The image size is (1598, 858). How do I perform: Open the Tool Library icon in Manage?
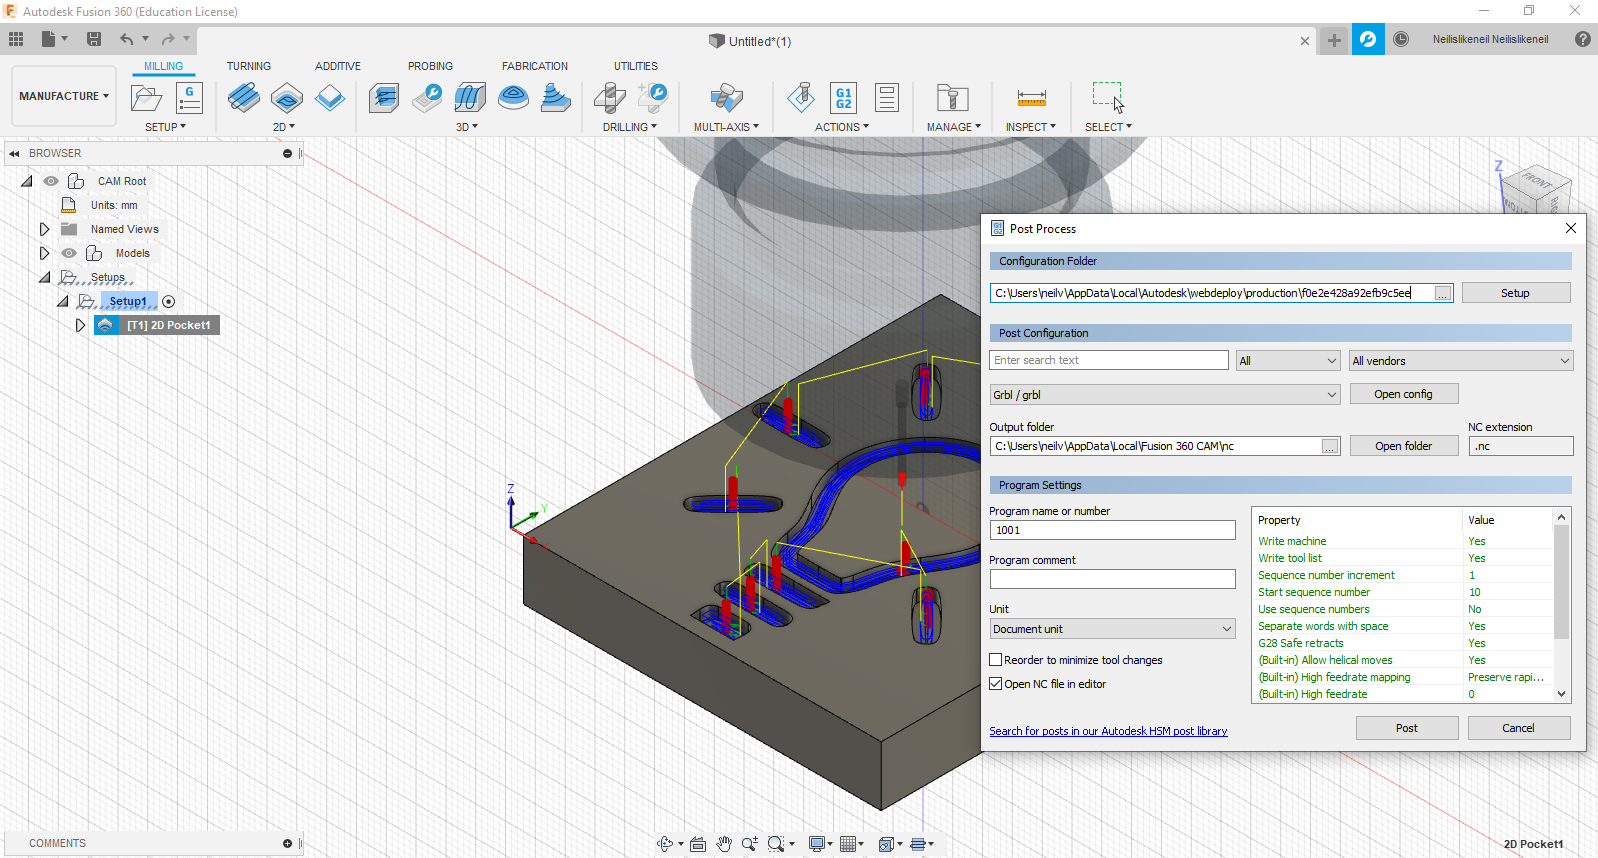tap(952, 98)
